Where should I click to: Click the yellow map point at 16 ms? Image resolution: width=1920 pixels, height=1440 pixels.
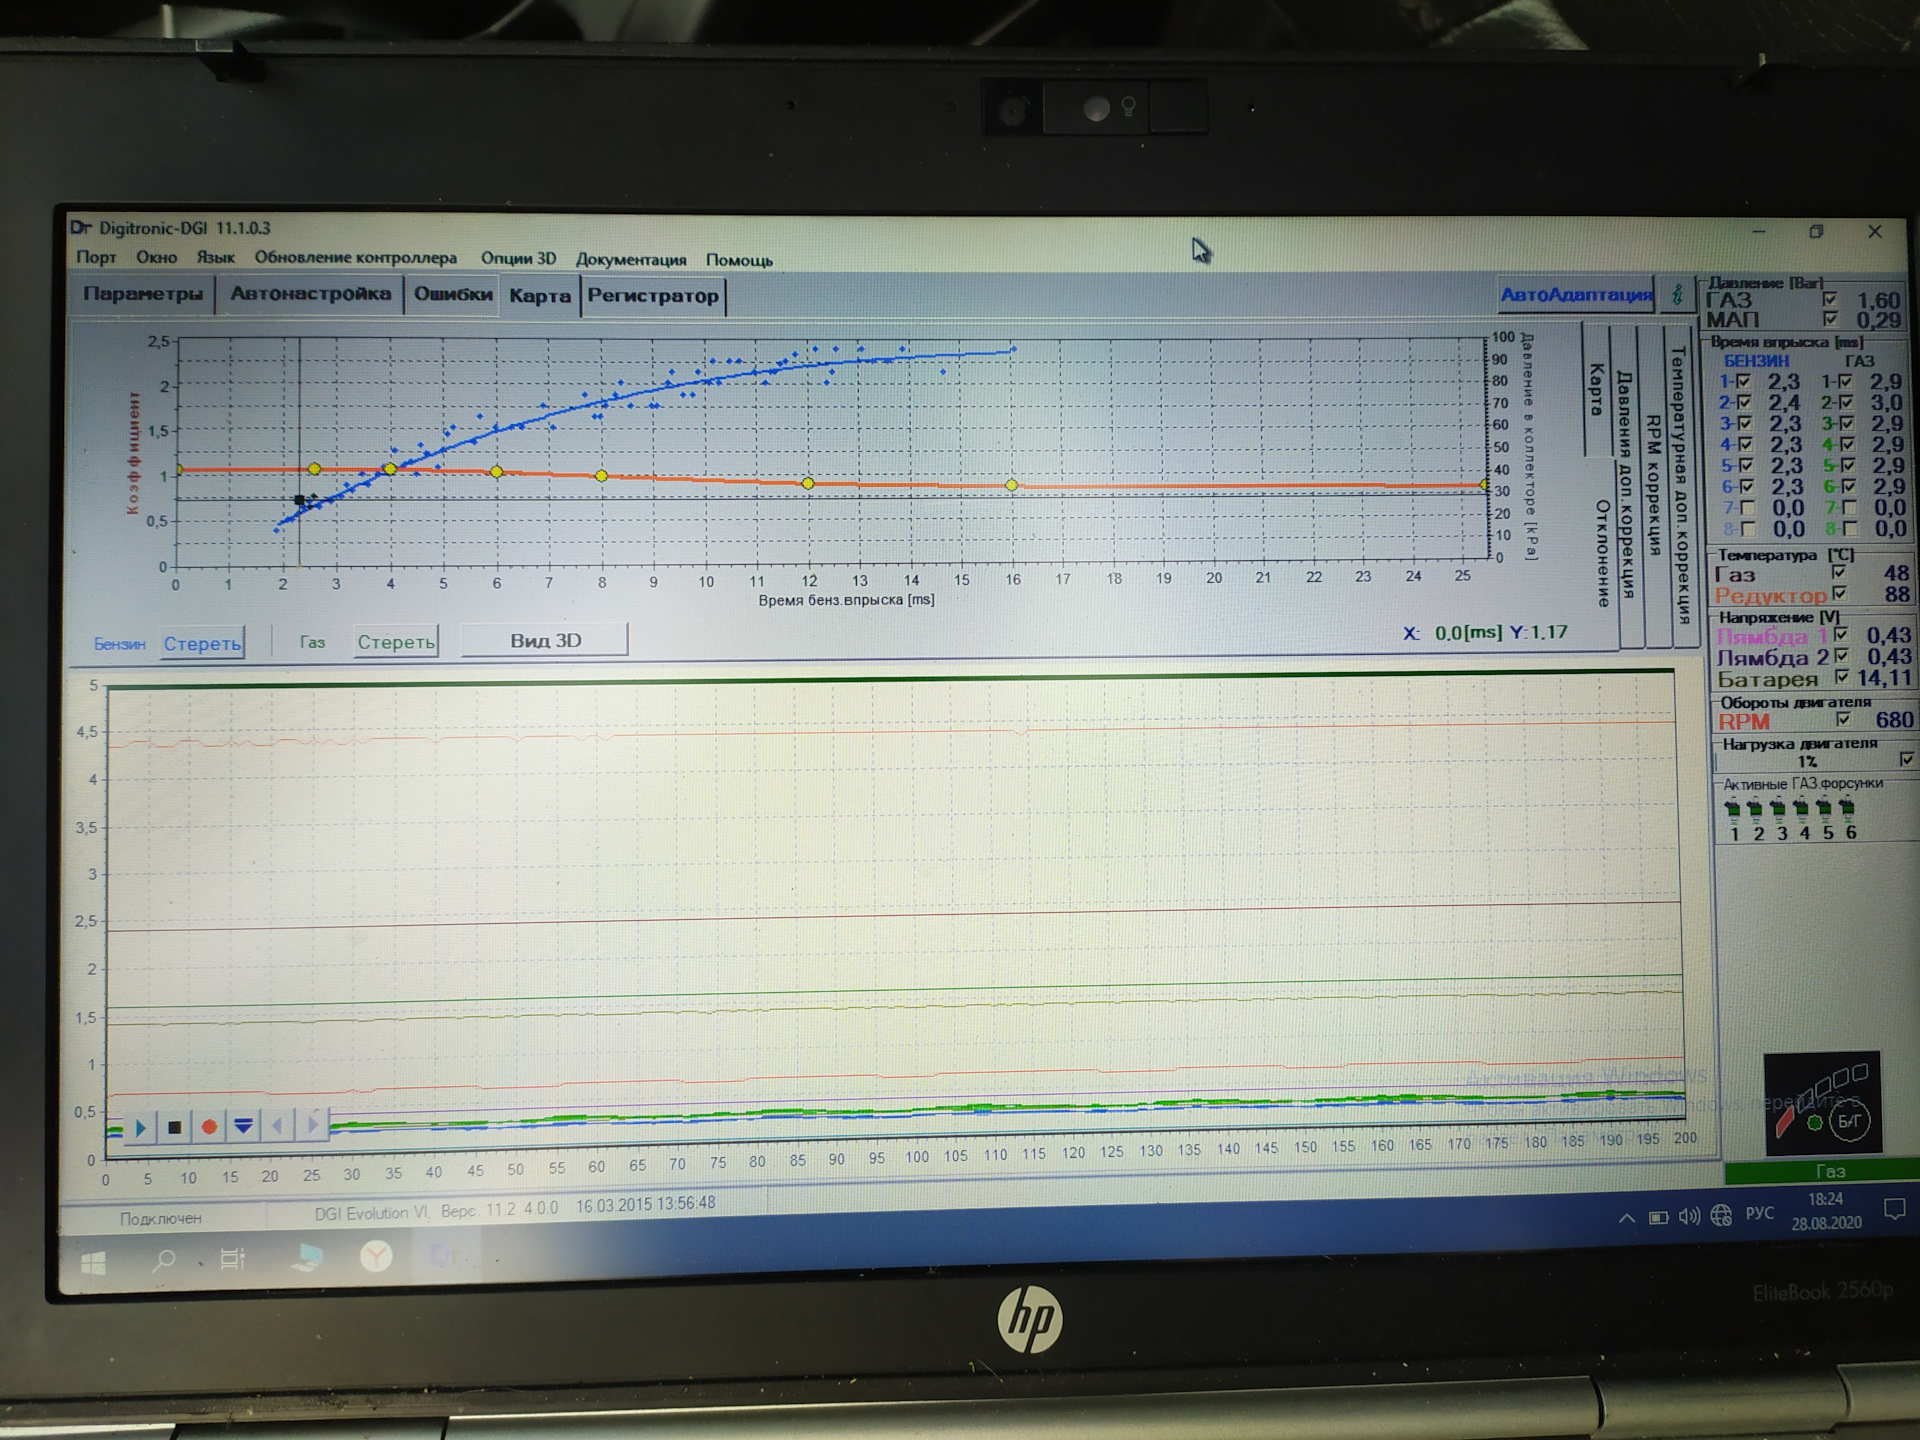click(x=1012, y=485)
